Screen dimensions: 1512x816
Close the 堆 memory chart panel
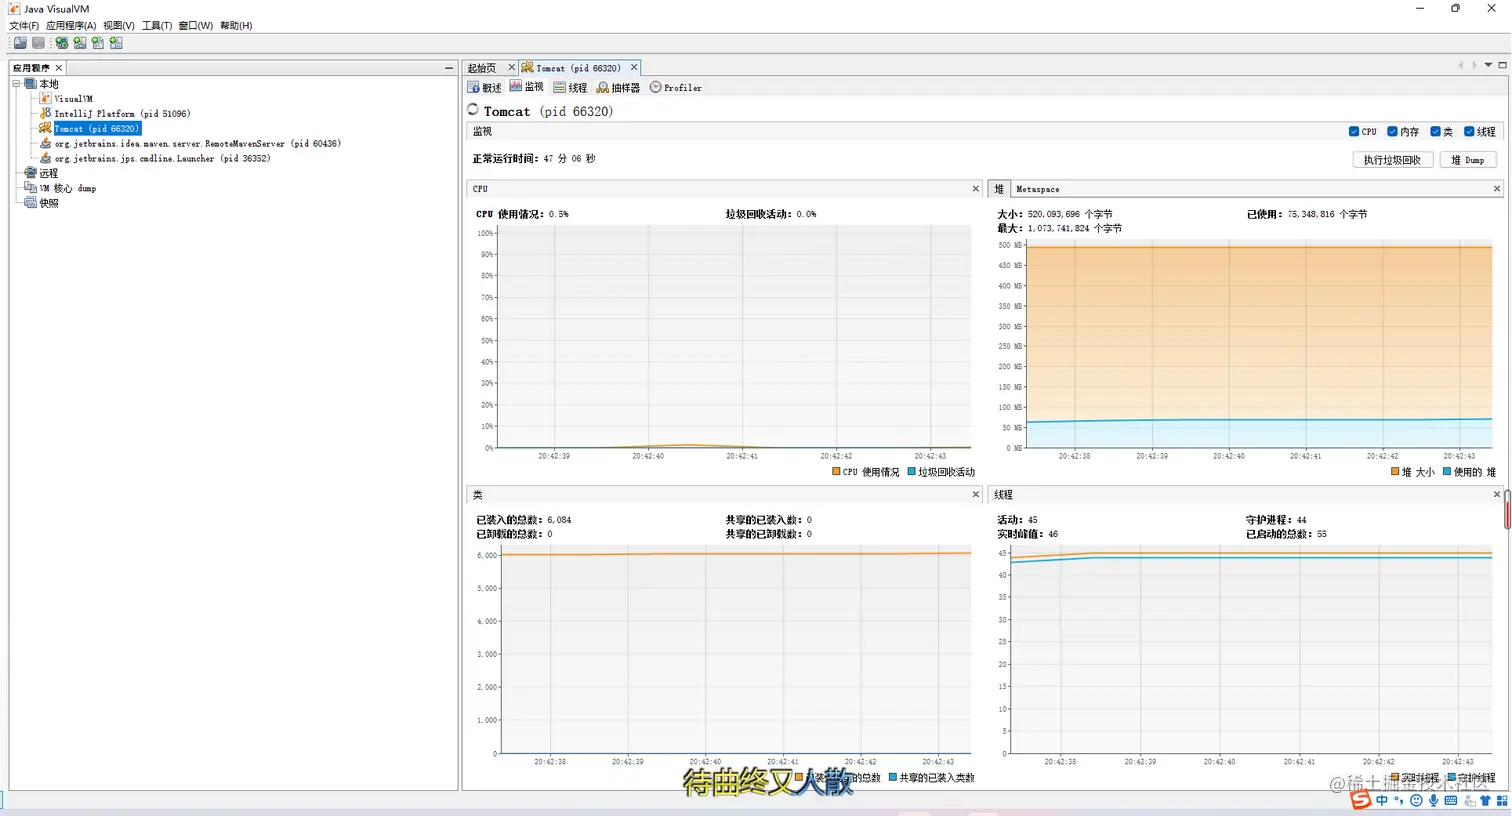point(1497,189)
